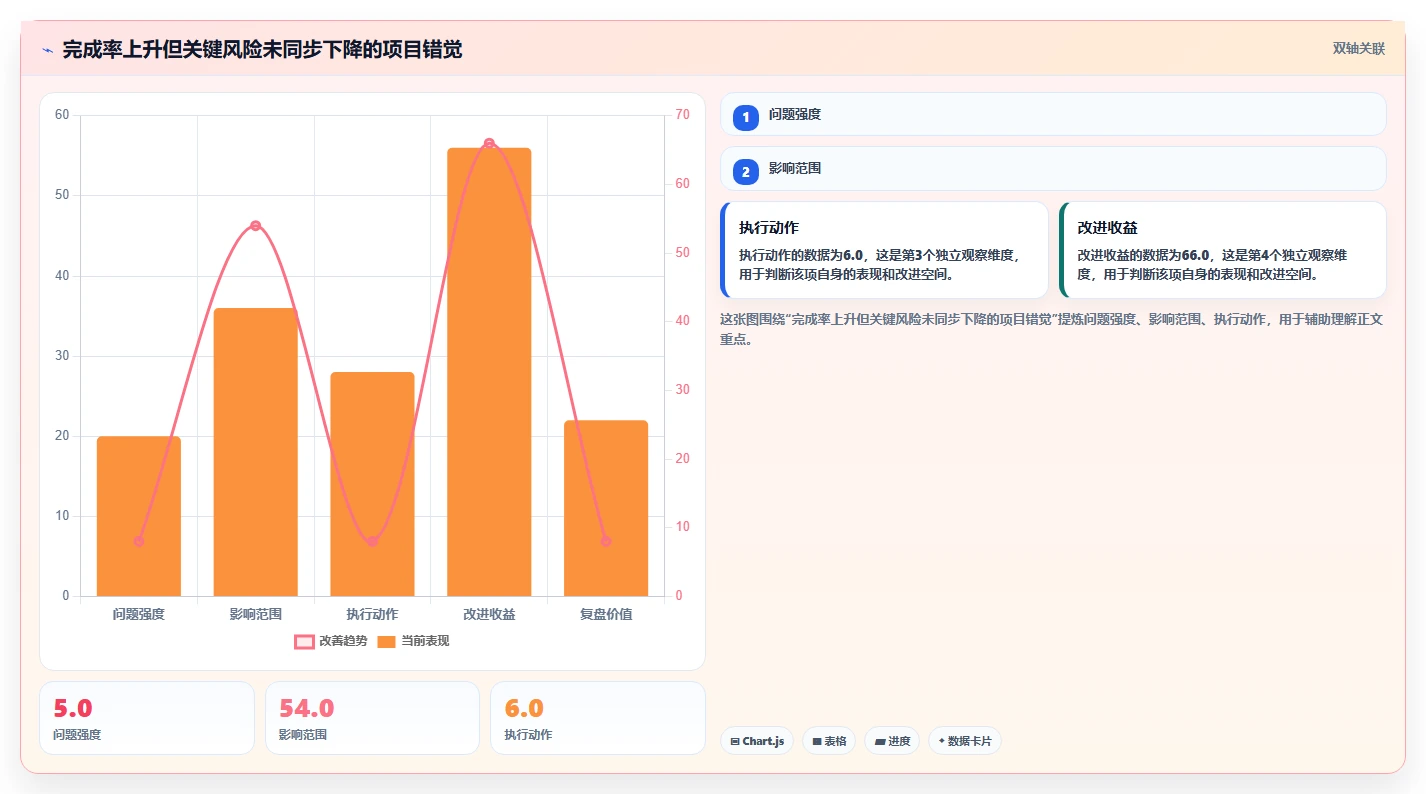1426x794 pixels.
Task: Click the Chart.js tag
Action: pyautogui.click(x=757, y=741)
